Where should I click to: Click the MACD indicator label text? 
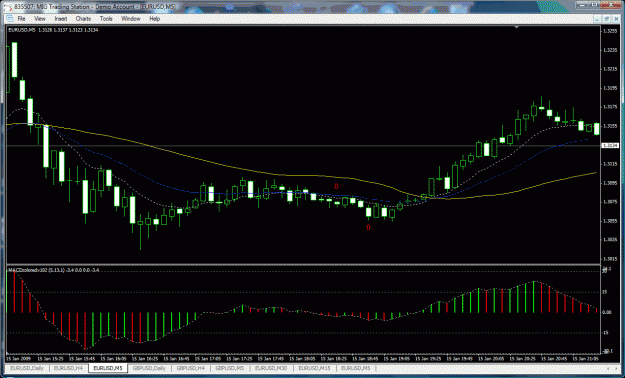53,270
